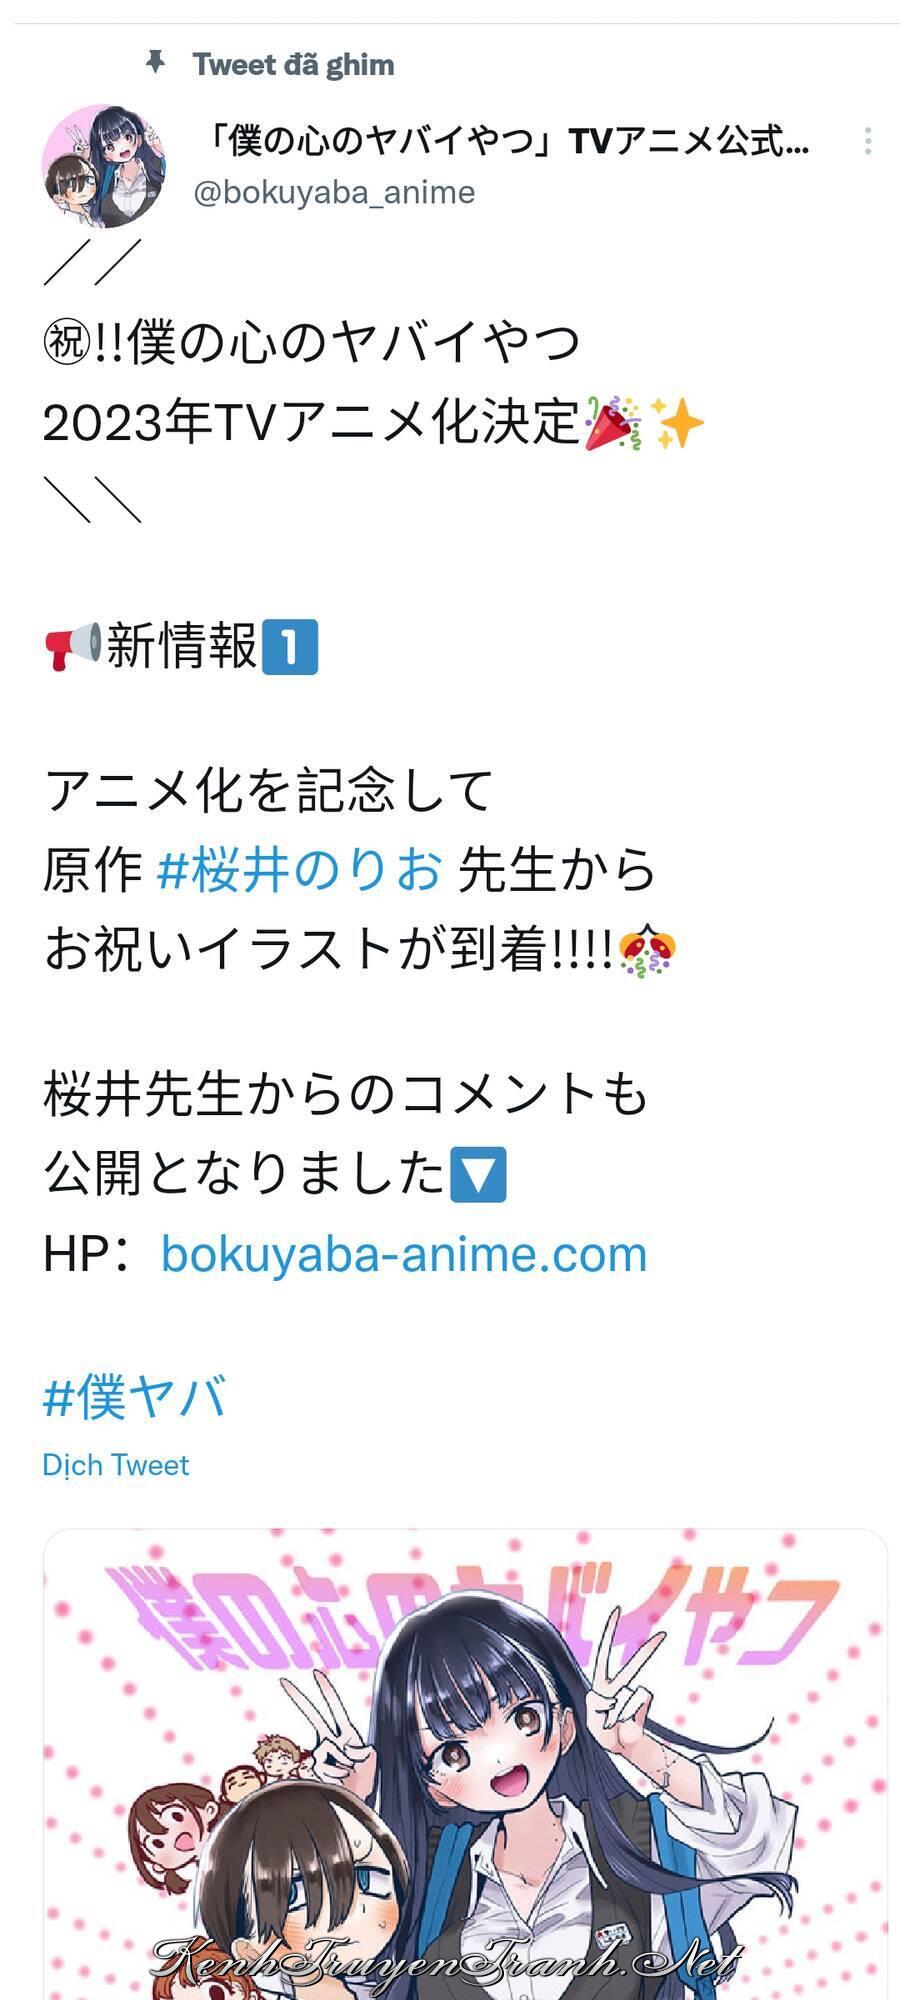The width and height of the screenshot is (900, 2000).
Task: Click the red megaphone emoji
Action: [73, 647]
